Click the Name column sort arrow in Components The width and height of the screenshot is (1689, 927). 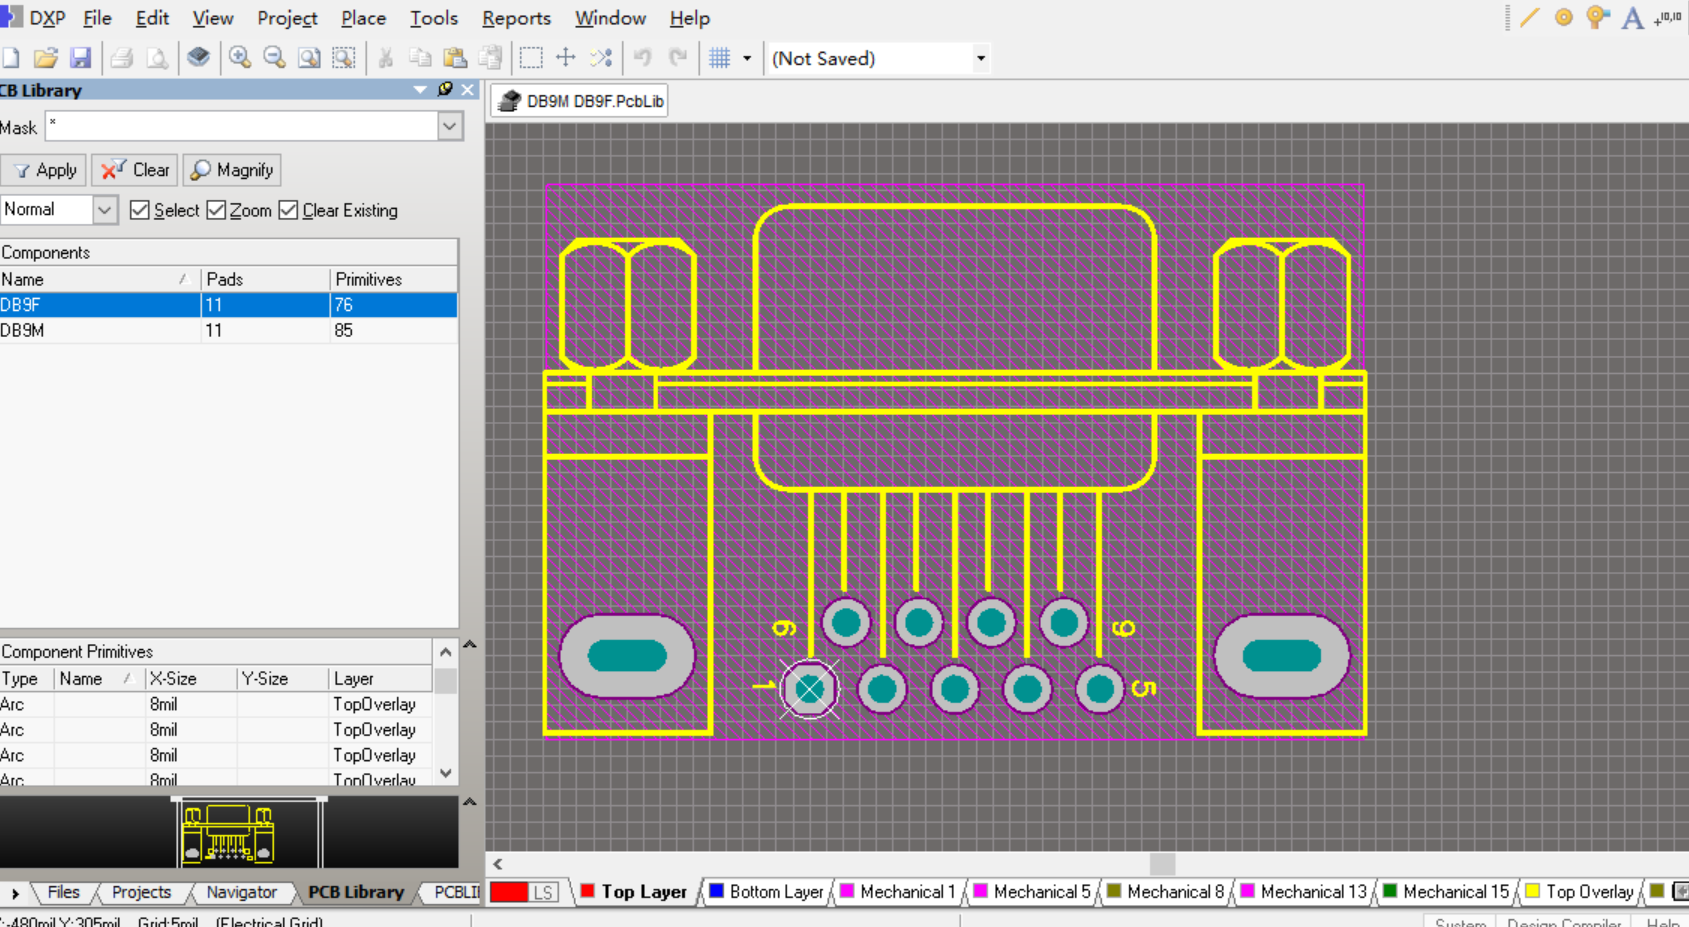tap(184, 279)
